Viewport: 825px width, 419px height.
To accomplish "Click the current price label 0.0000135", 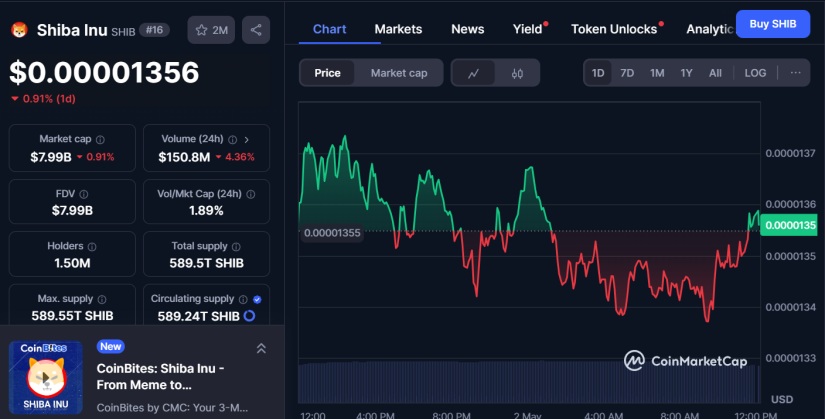I will (789, 225).
